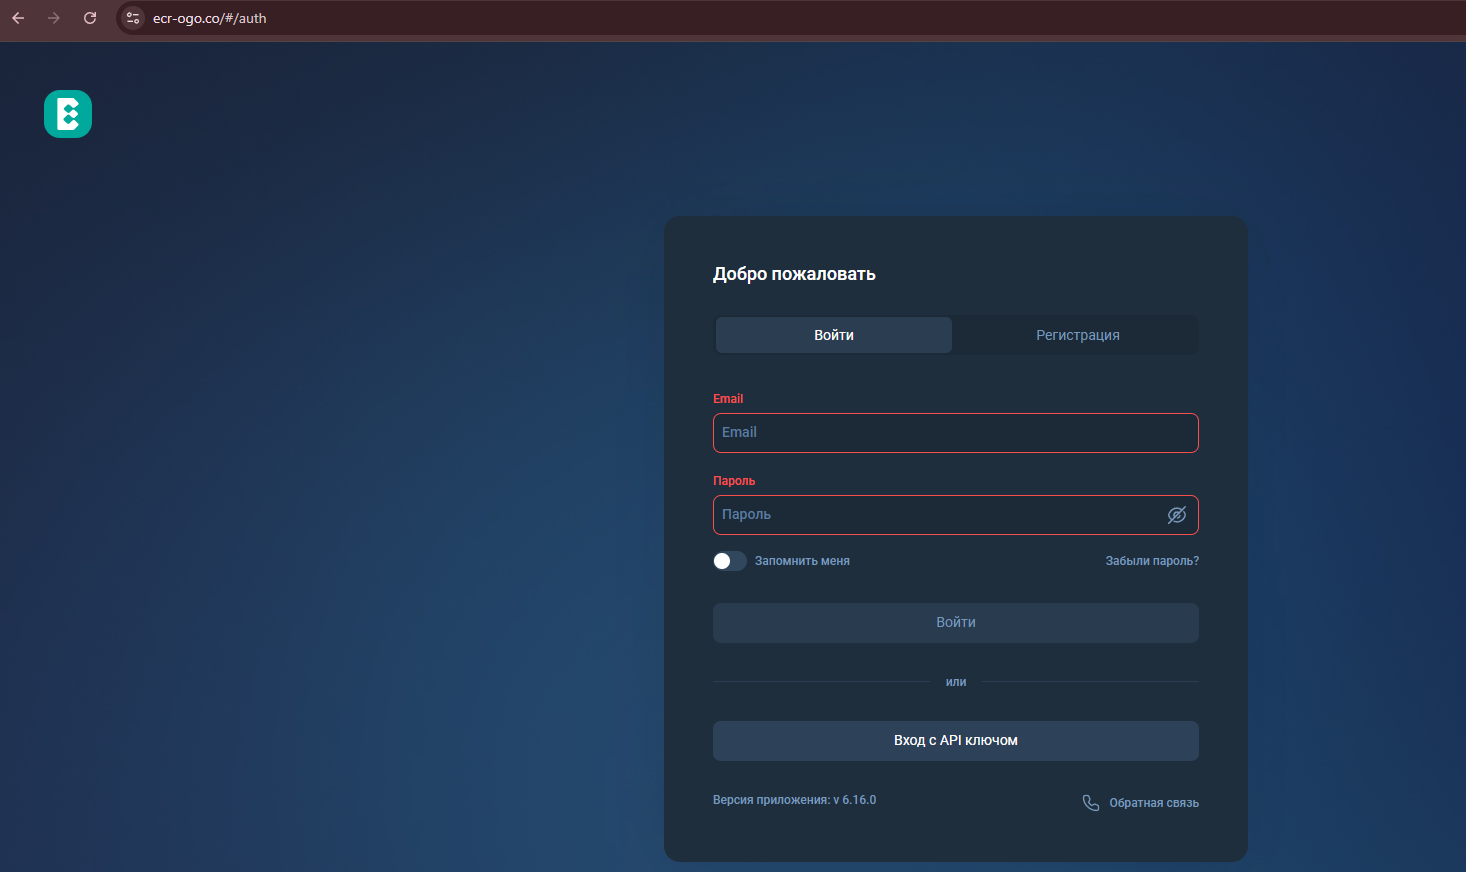The height and width of the screenshot is (872, 1466).
Task: Open the Обратная связь link
Action: pos(1154,803)
